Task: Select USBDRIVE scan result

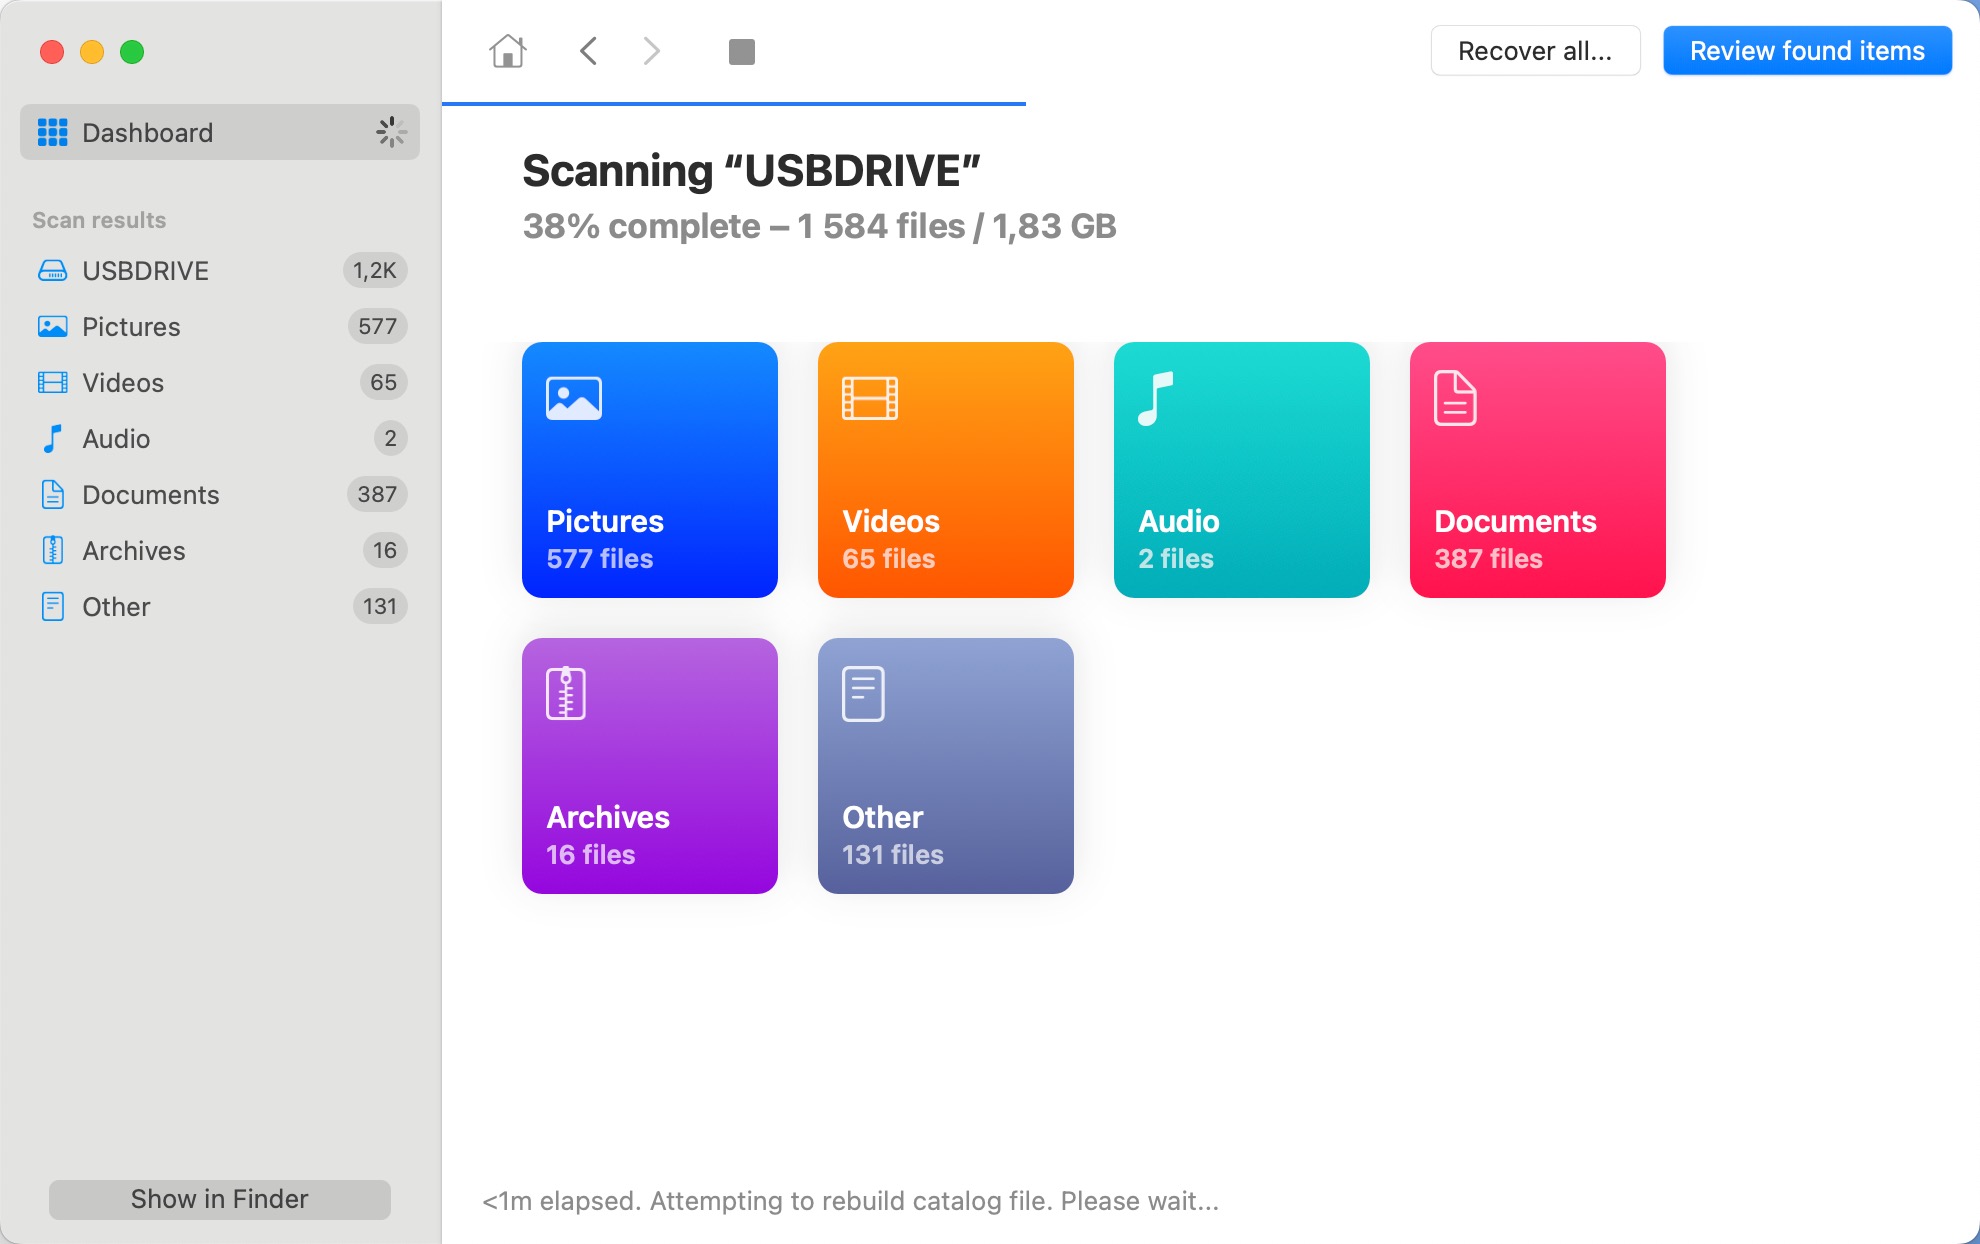Action: click(220, 271)
